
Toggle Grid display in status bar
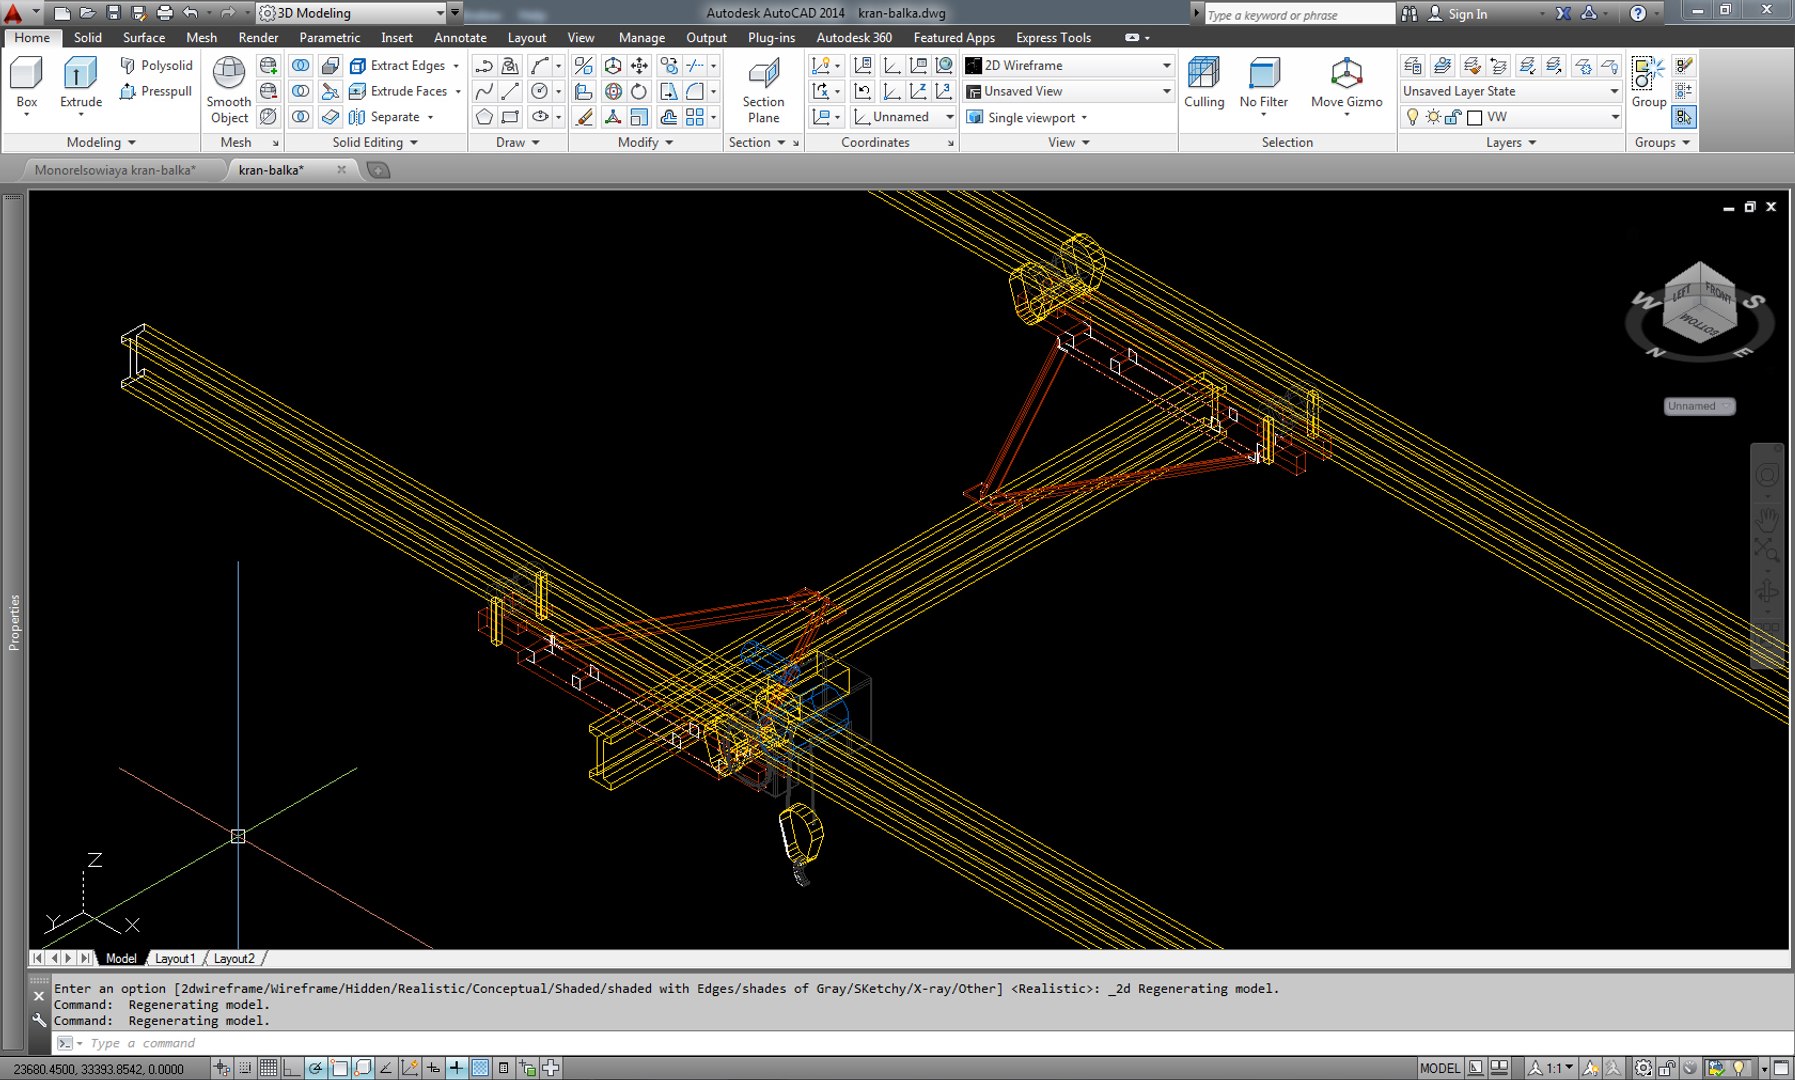tap(268, 1068)
